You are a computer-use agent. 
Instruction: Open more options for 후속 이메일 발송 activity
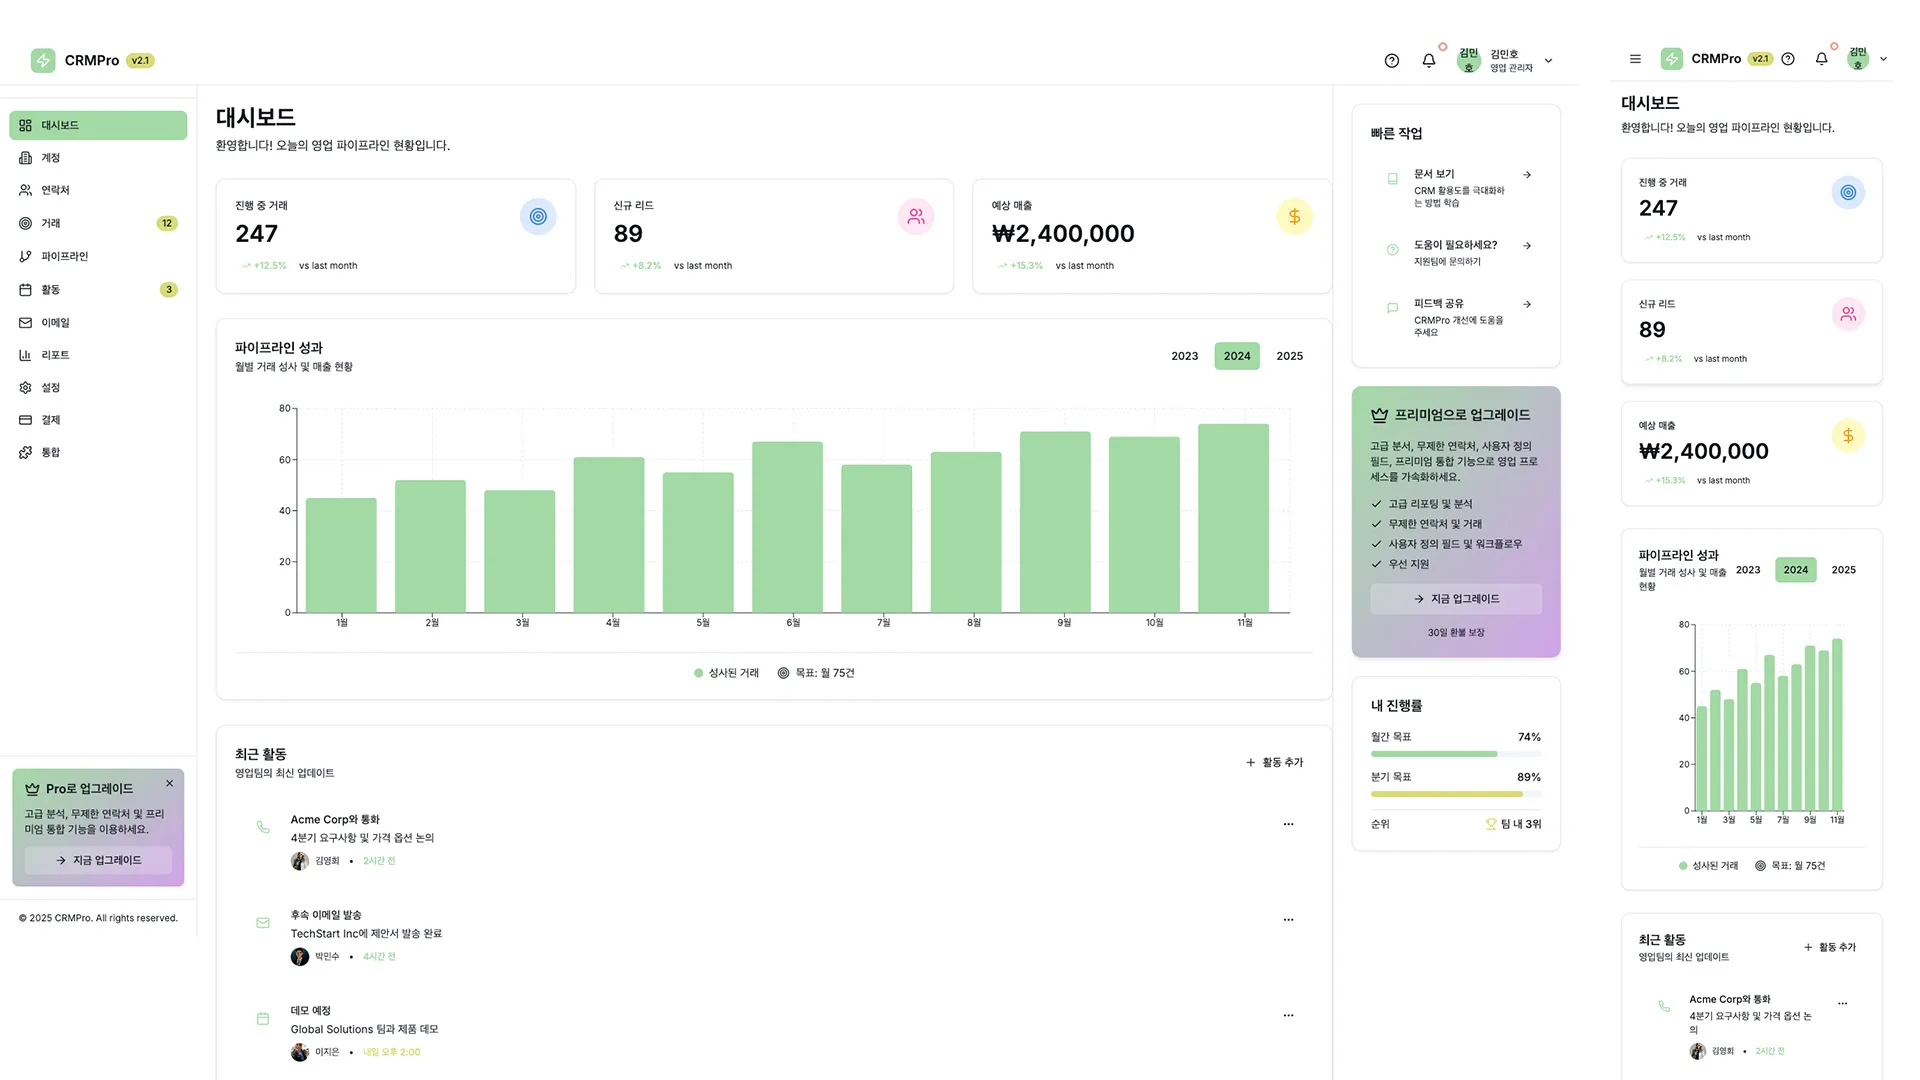click(x=1288, y=920)
